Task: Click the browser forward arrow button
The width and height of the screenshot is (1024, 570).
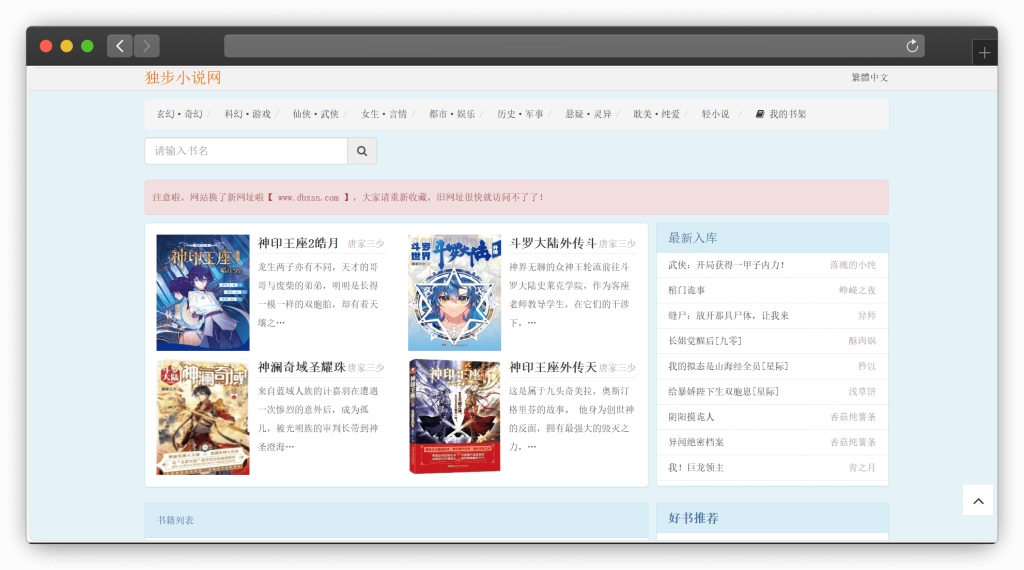Action: pyautogui.click(x=147, y=46)
